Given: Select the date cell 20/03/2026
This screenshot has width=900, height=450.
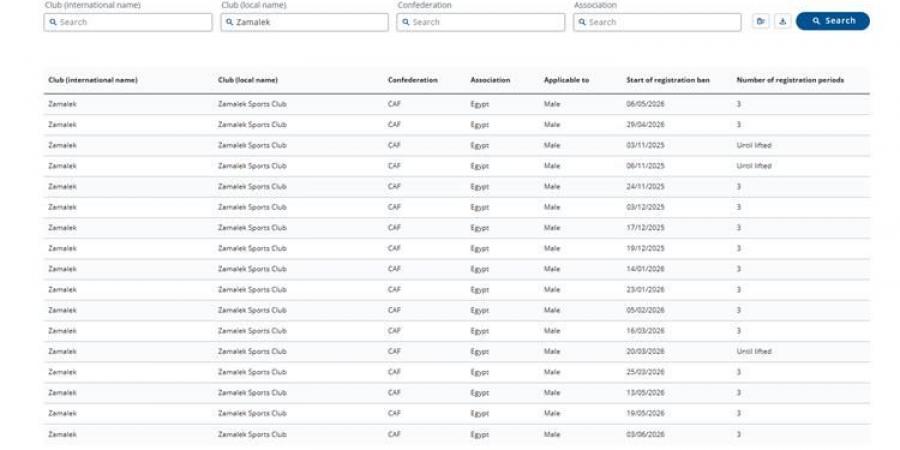Looking at the screenshot, I should [645, 352].
